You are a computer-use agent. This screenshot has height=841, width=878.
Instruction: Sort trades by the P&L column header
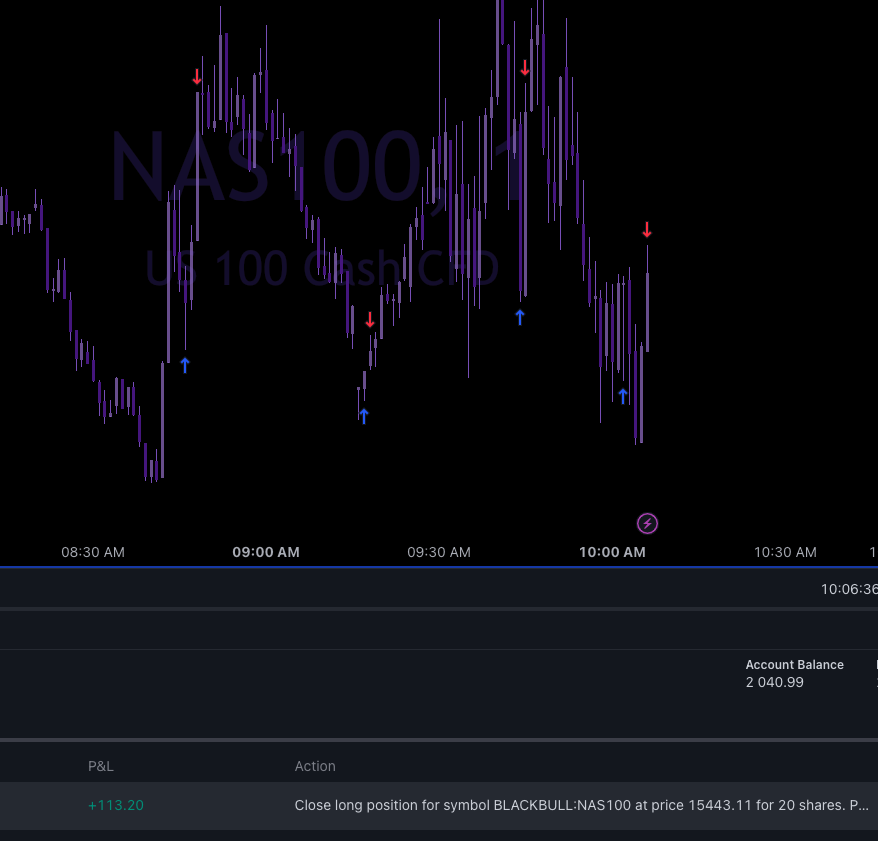101,766
